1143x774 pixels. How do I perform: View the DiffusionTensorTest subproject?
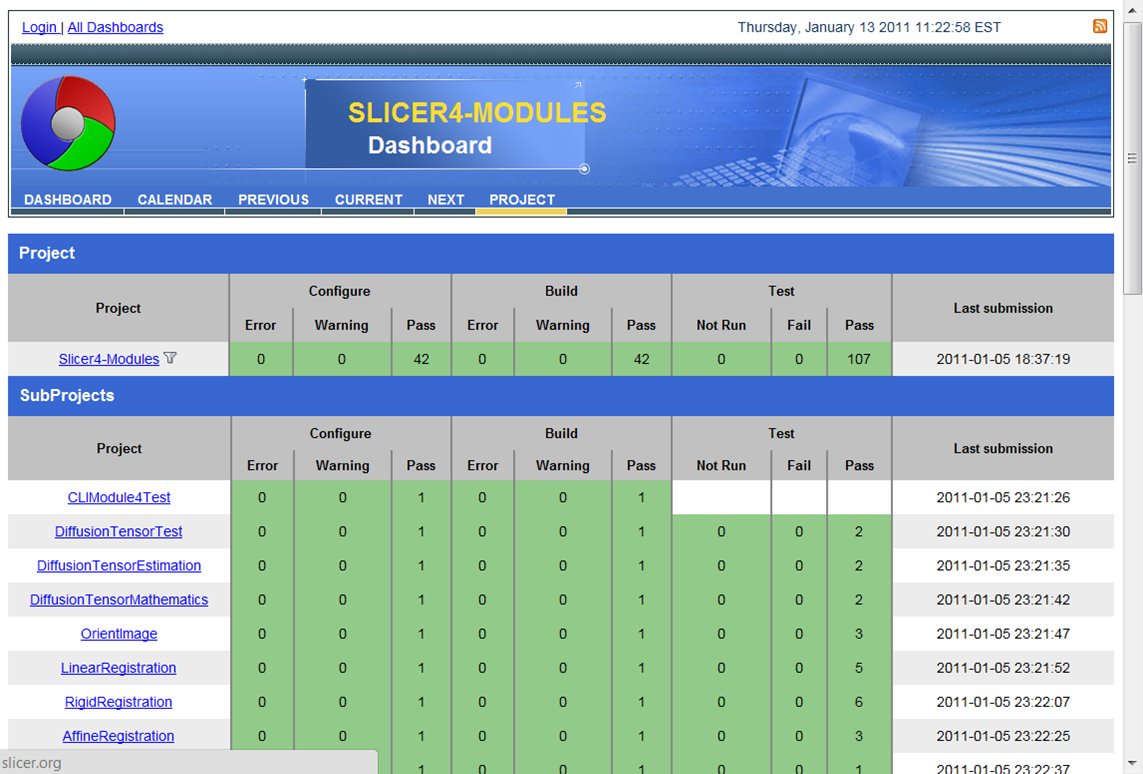point(119,531)
